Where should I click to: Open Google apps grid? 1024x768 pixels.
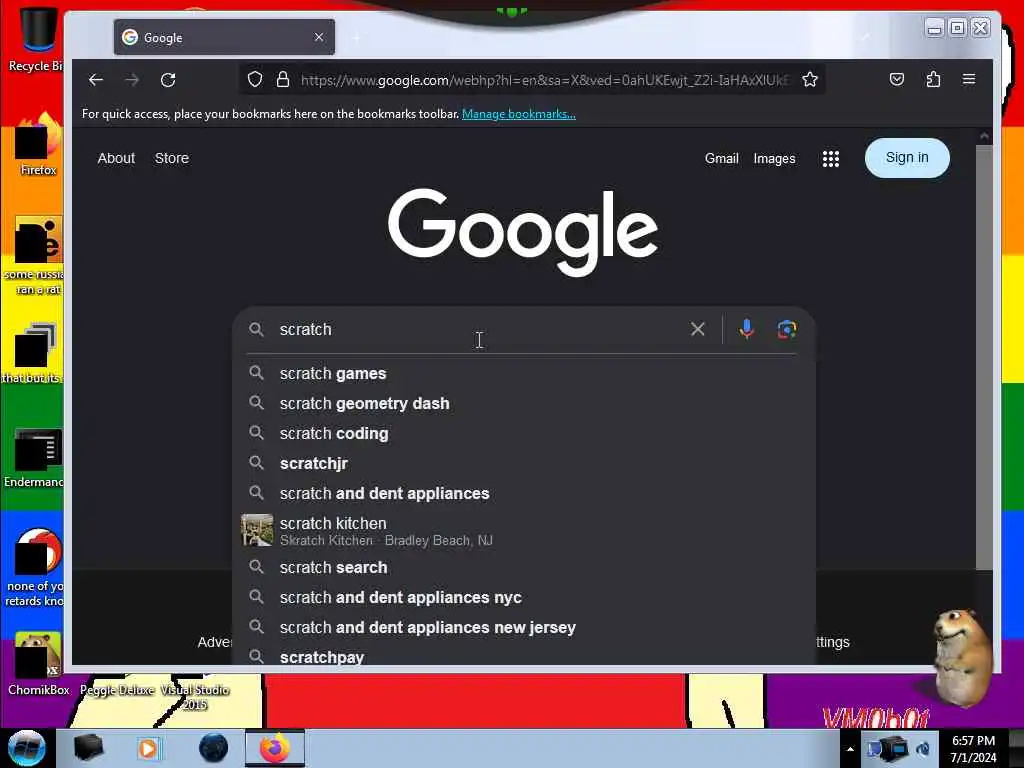coord(831,159)
